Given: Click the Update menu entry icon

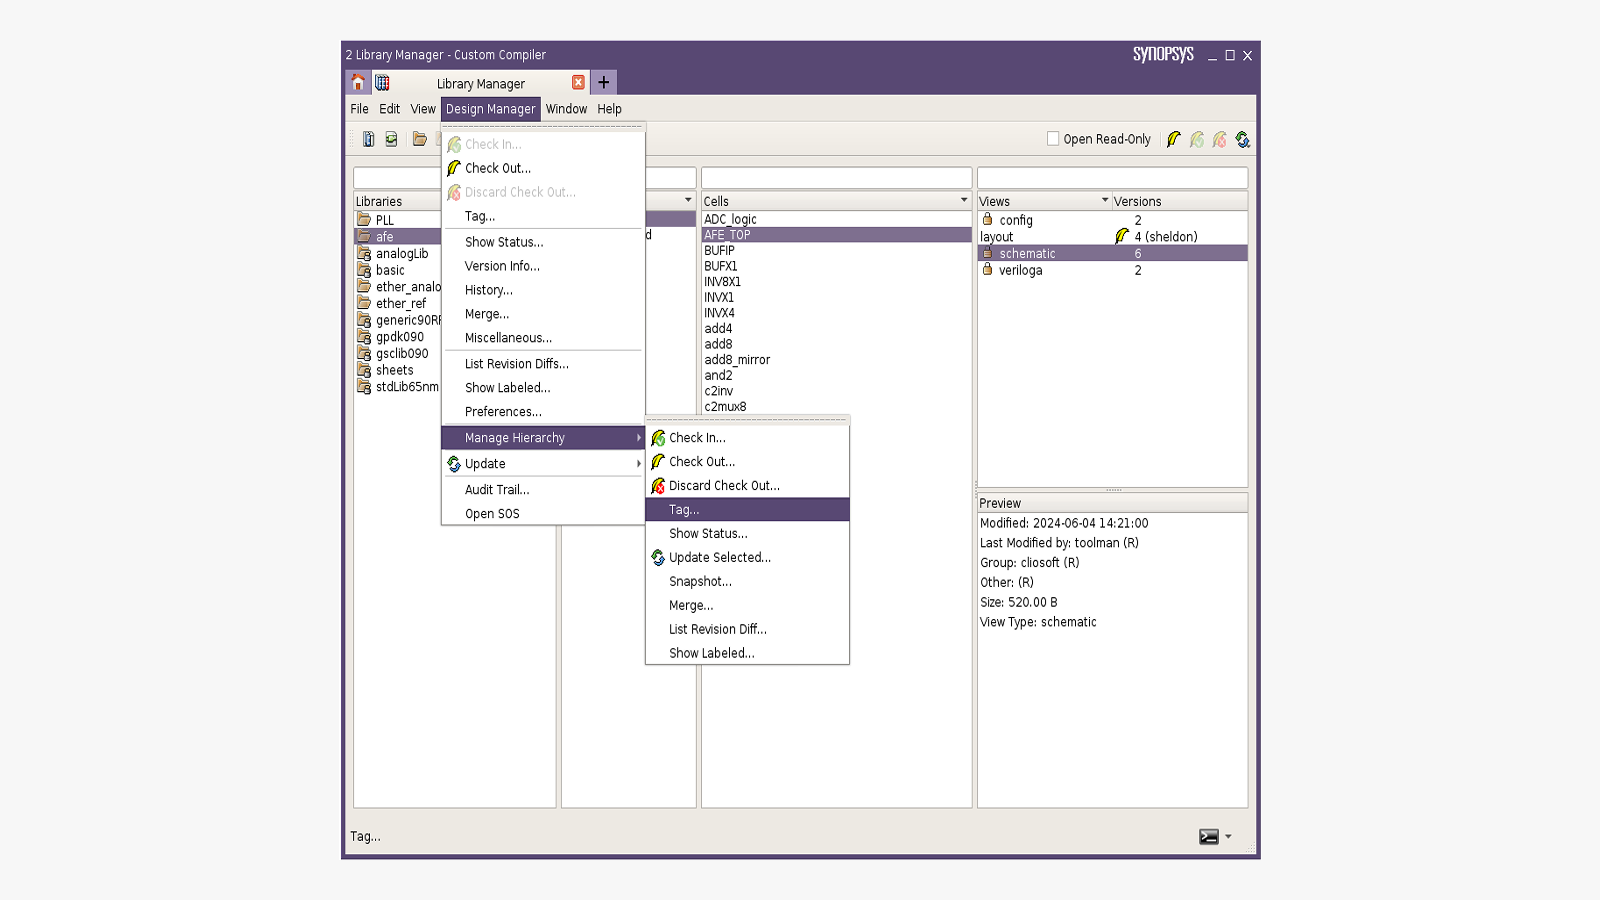Looking at the screenshot, I should [x=454, y=464].
